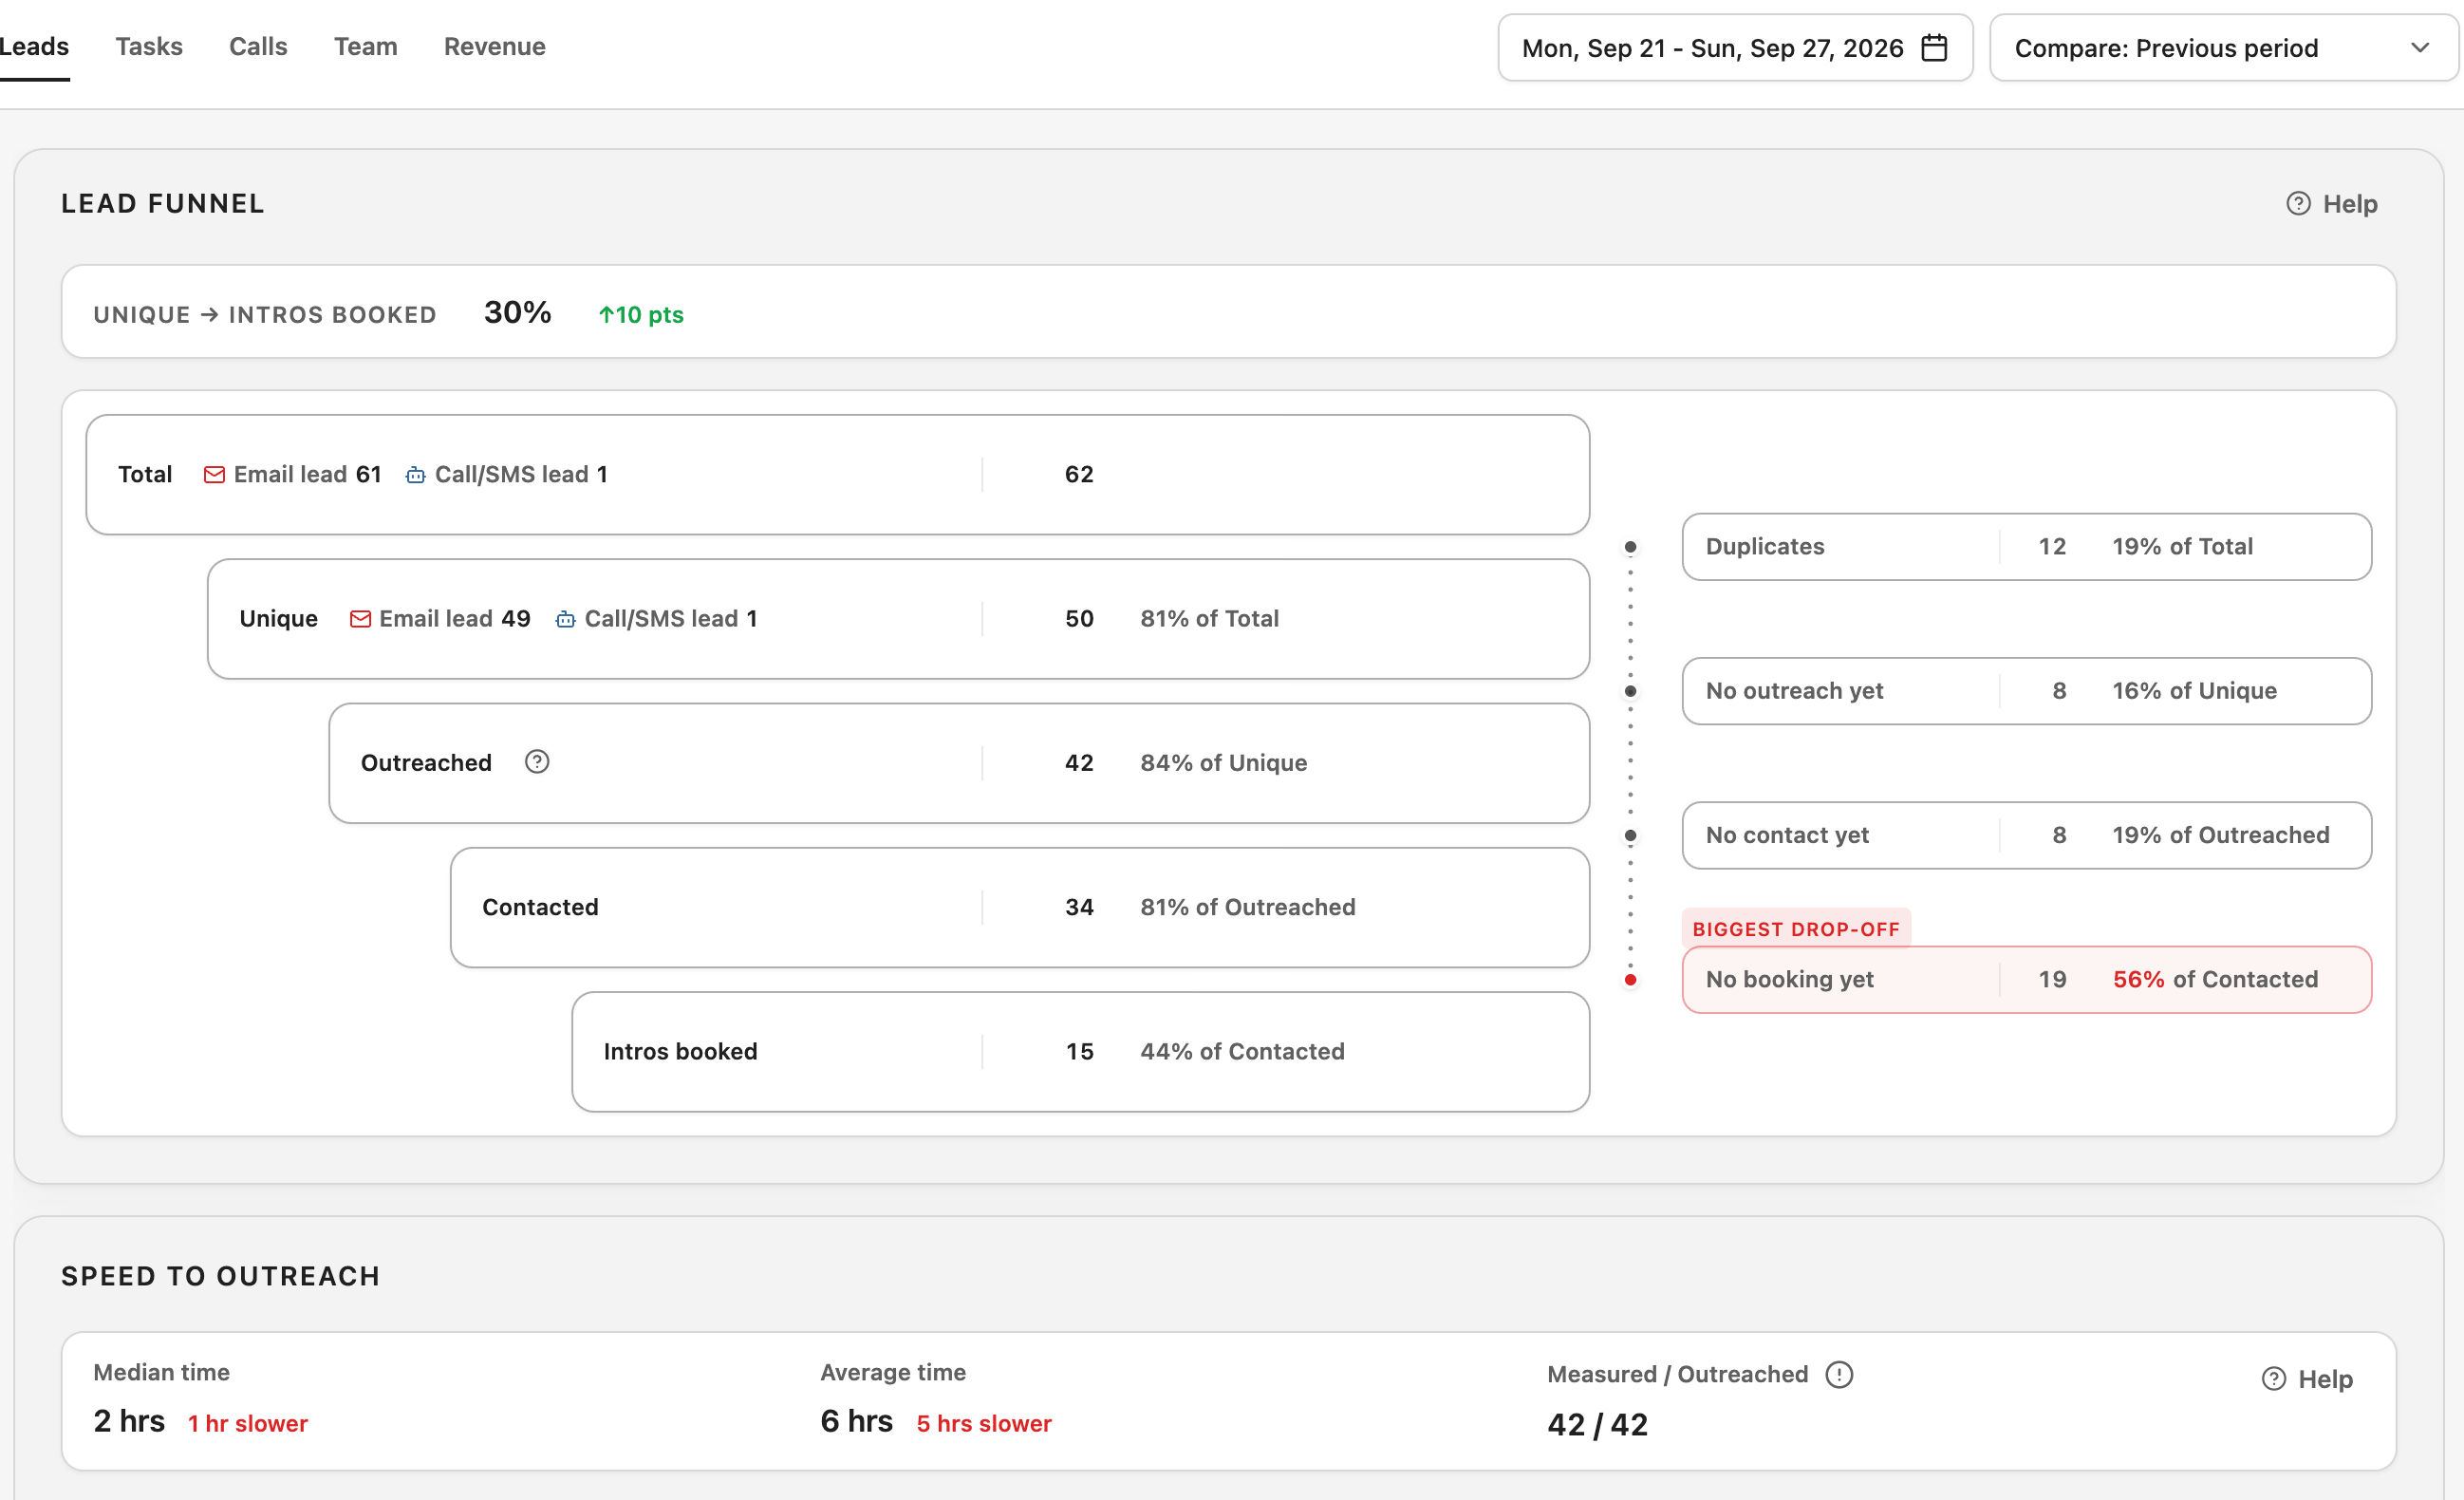
Task: Open the calendar icon in date range
Action: pyautogui.click(x=1934, y=48)
